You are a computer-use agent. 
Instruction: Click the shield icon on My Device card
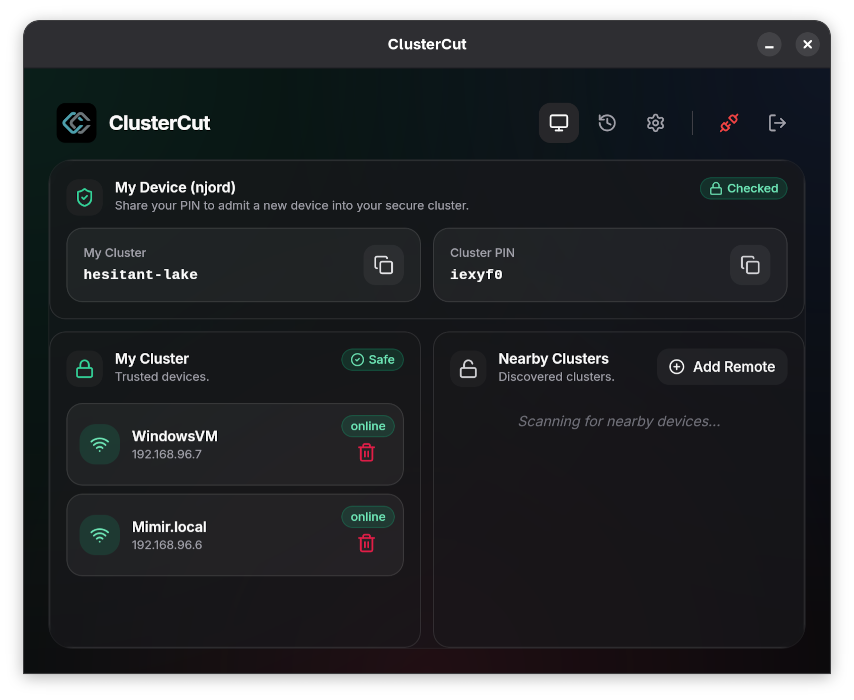tap(85, 197)
